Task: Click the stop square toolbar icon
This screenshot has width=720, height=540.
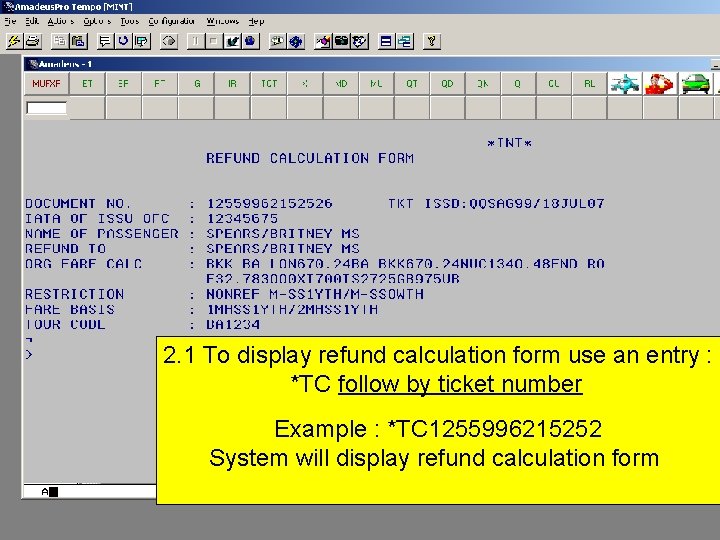Action: tap(214, 41)
